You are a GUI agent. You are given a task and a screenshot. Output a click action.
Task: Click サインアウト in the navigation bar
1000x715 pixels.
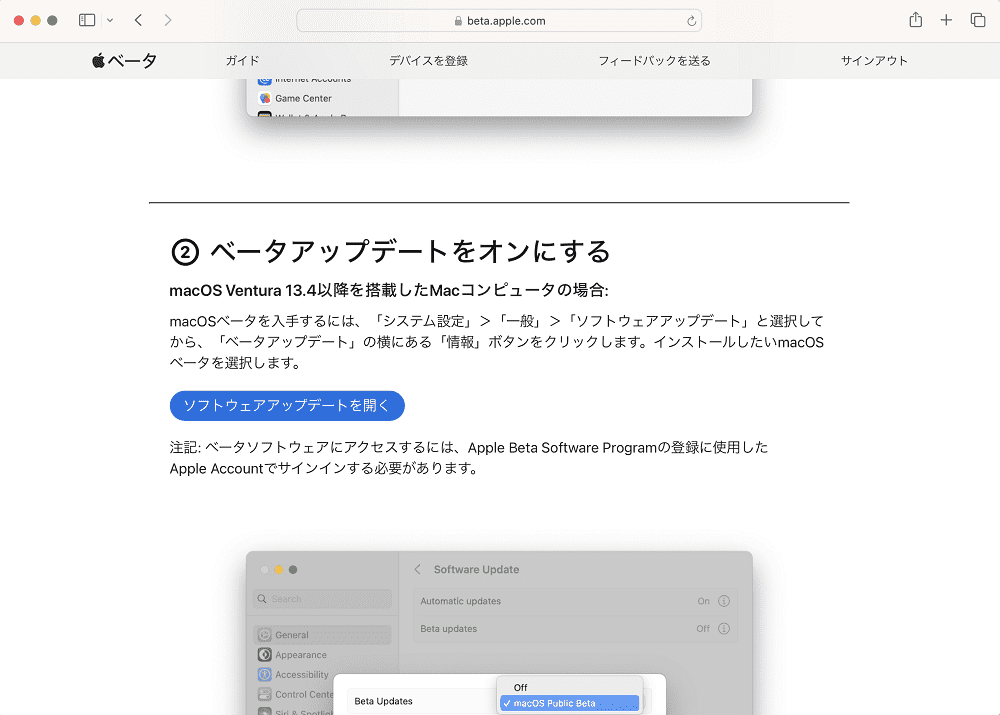[x=874, y=61]
